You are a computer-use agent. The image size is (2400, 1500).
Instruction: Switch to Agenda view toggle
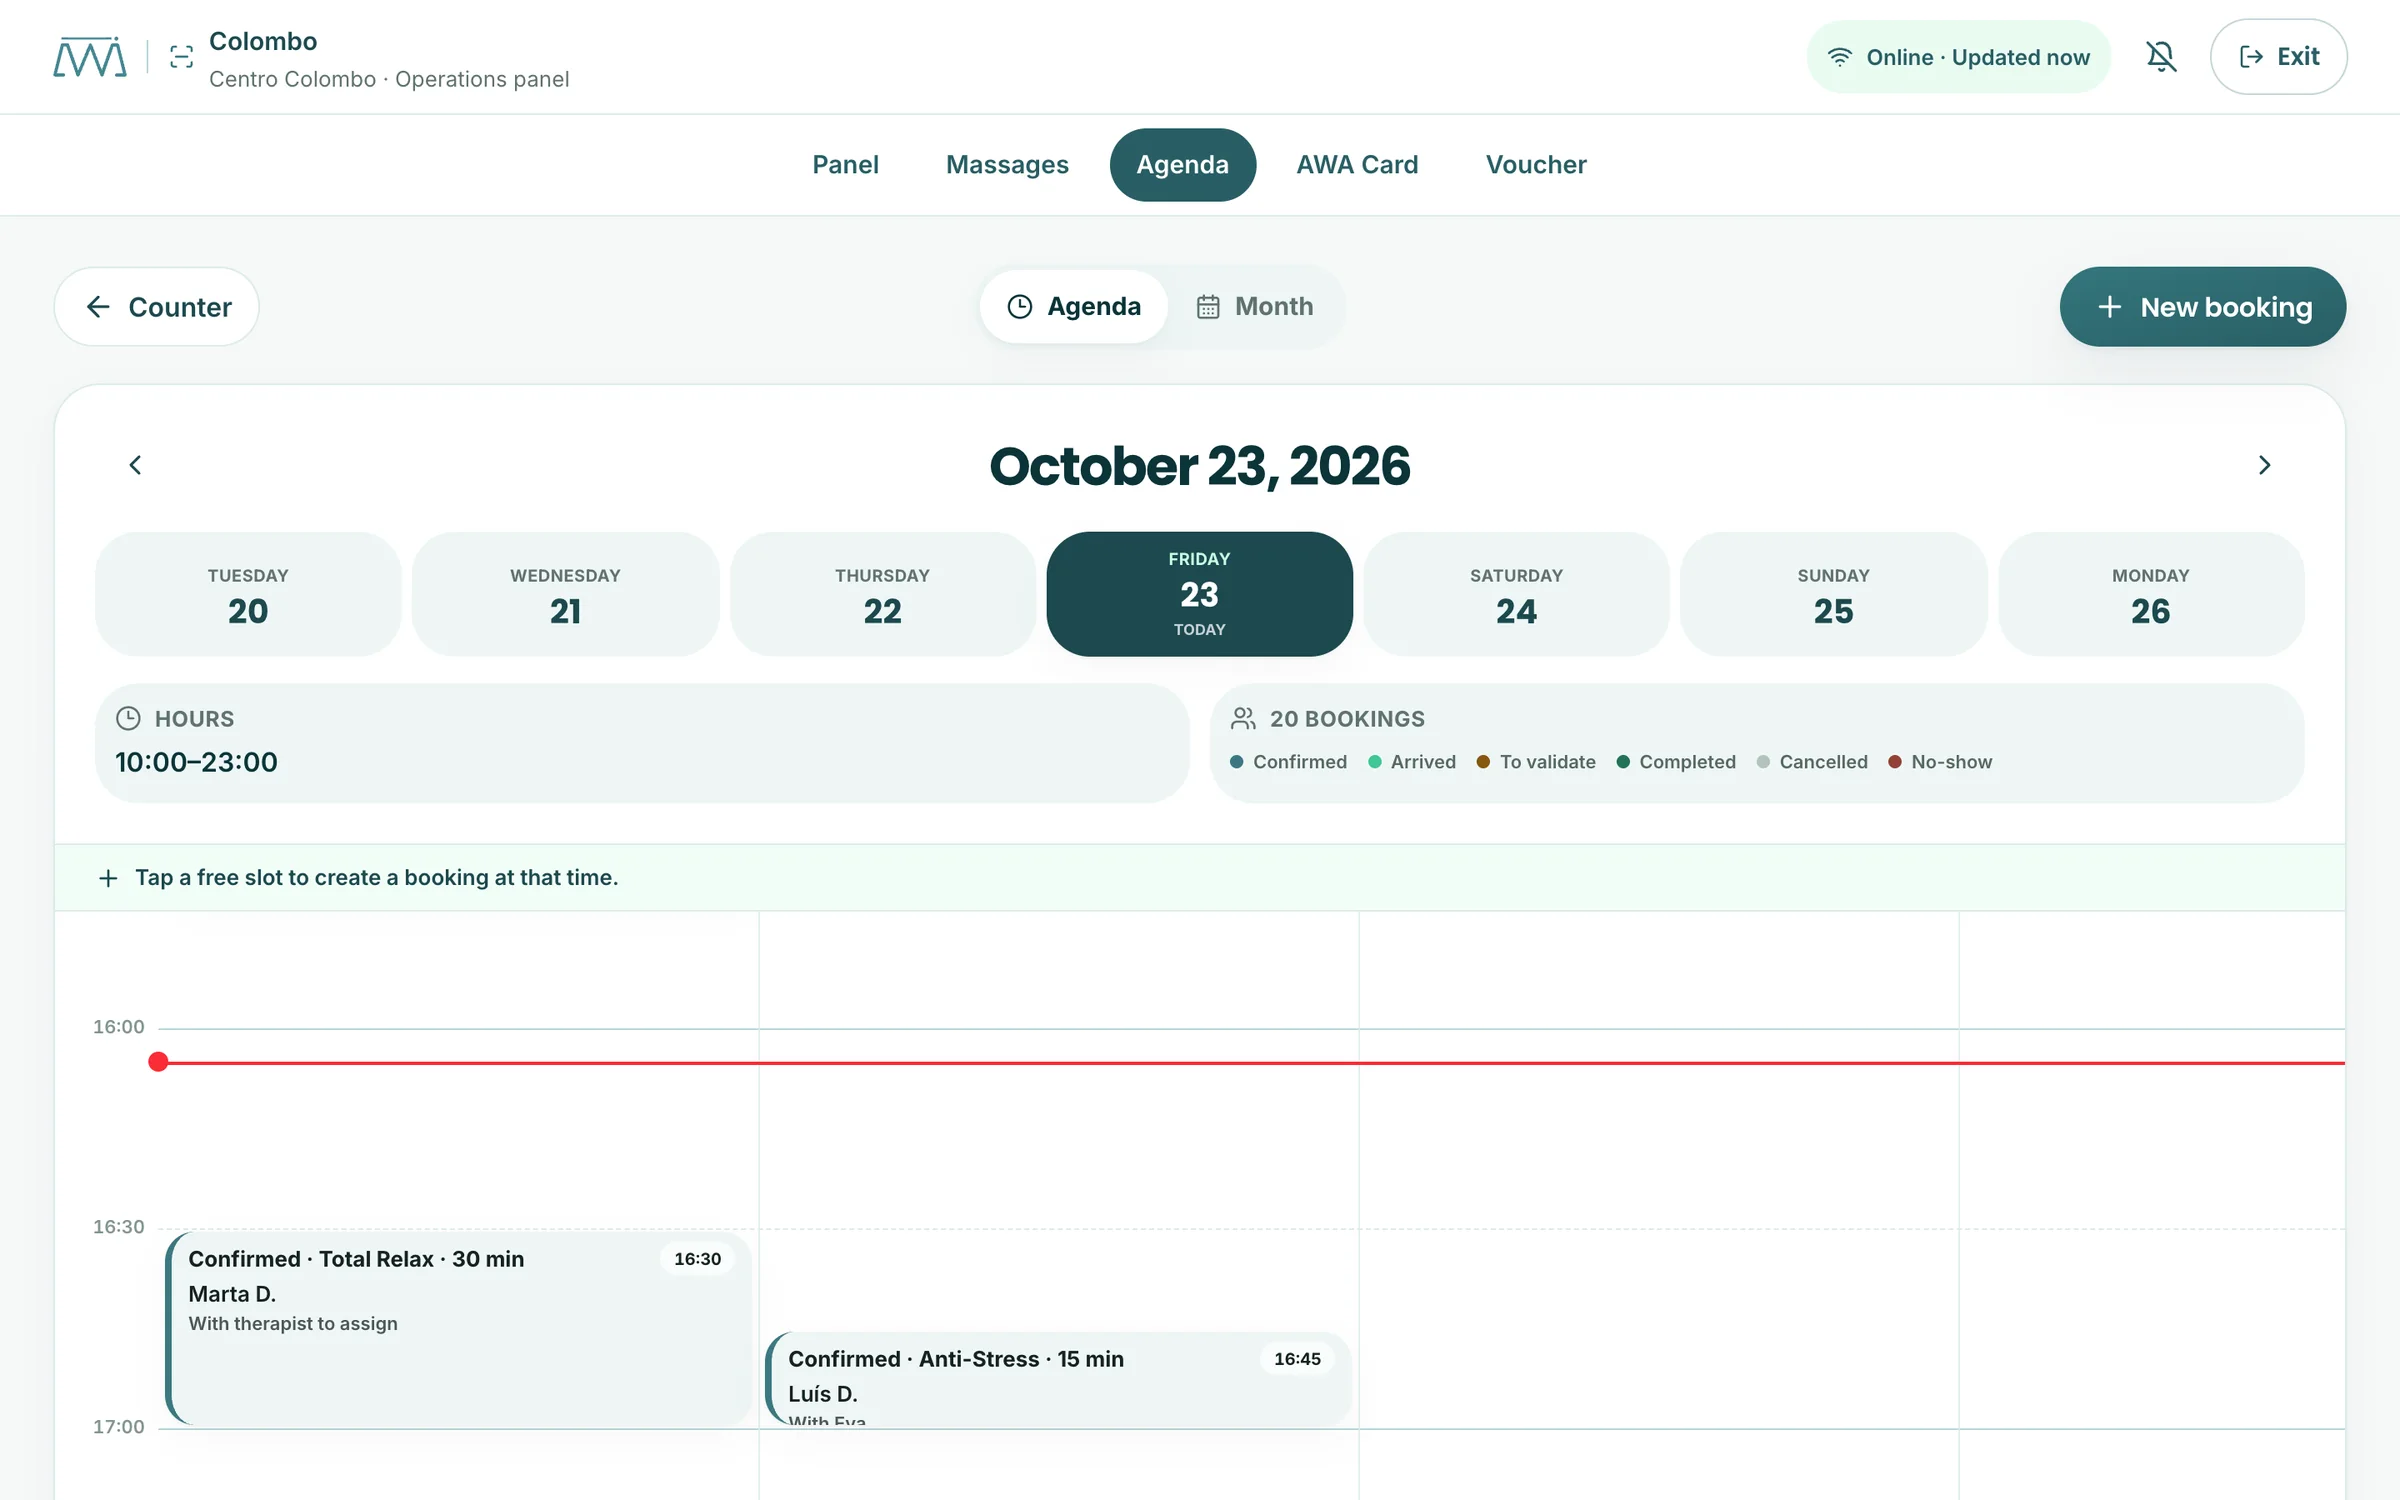coord(1074,307)
